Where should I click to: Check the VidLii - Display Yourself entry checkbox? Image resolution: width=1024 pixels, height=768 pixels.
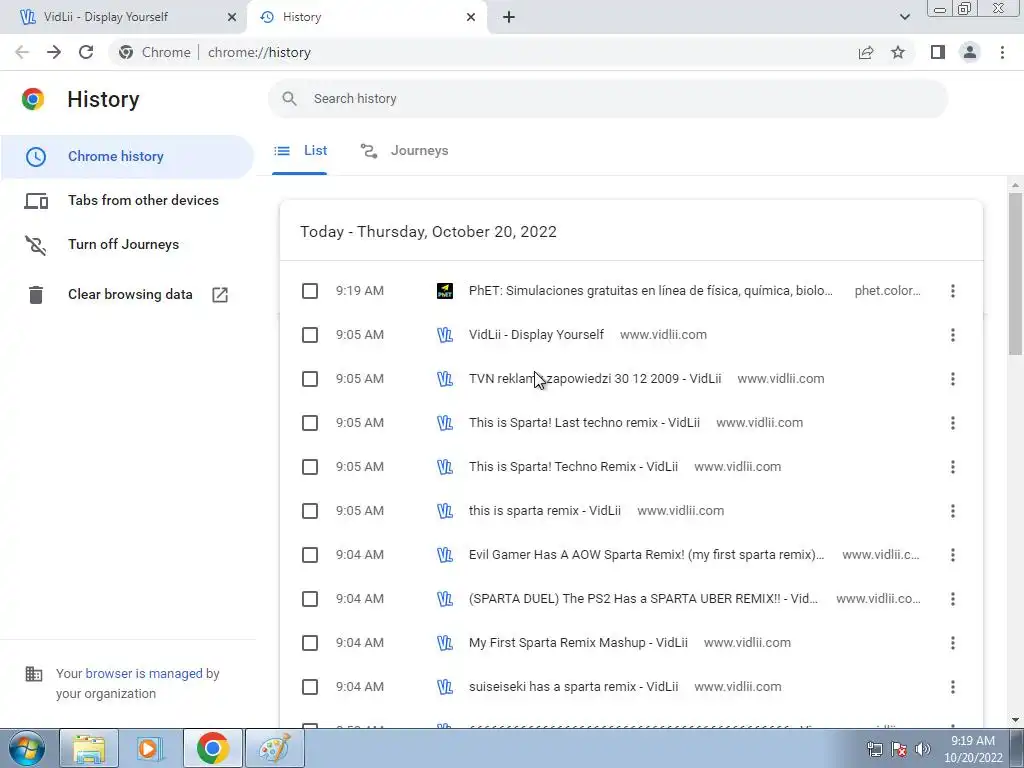[x=310, y=335]
